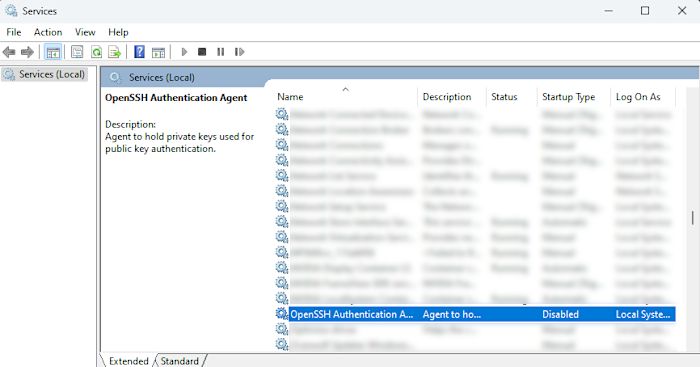This screenshot has width=700, height=367.
Task: Click the Start Service play icon
Action: [184, 52]
